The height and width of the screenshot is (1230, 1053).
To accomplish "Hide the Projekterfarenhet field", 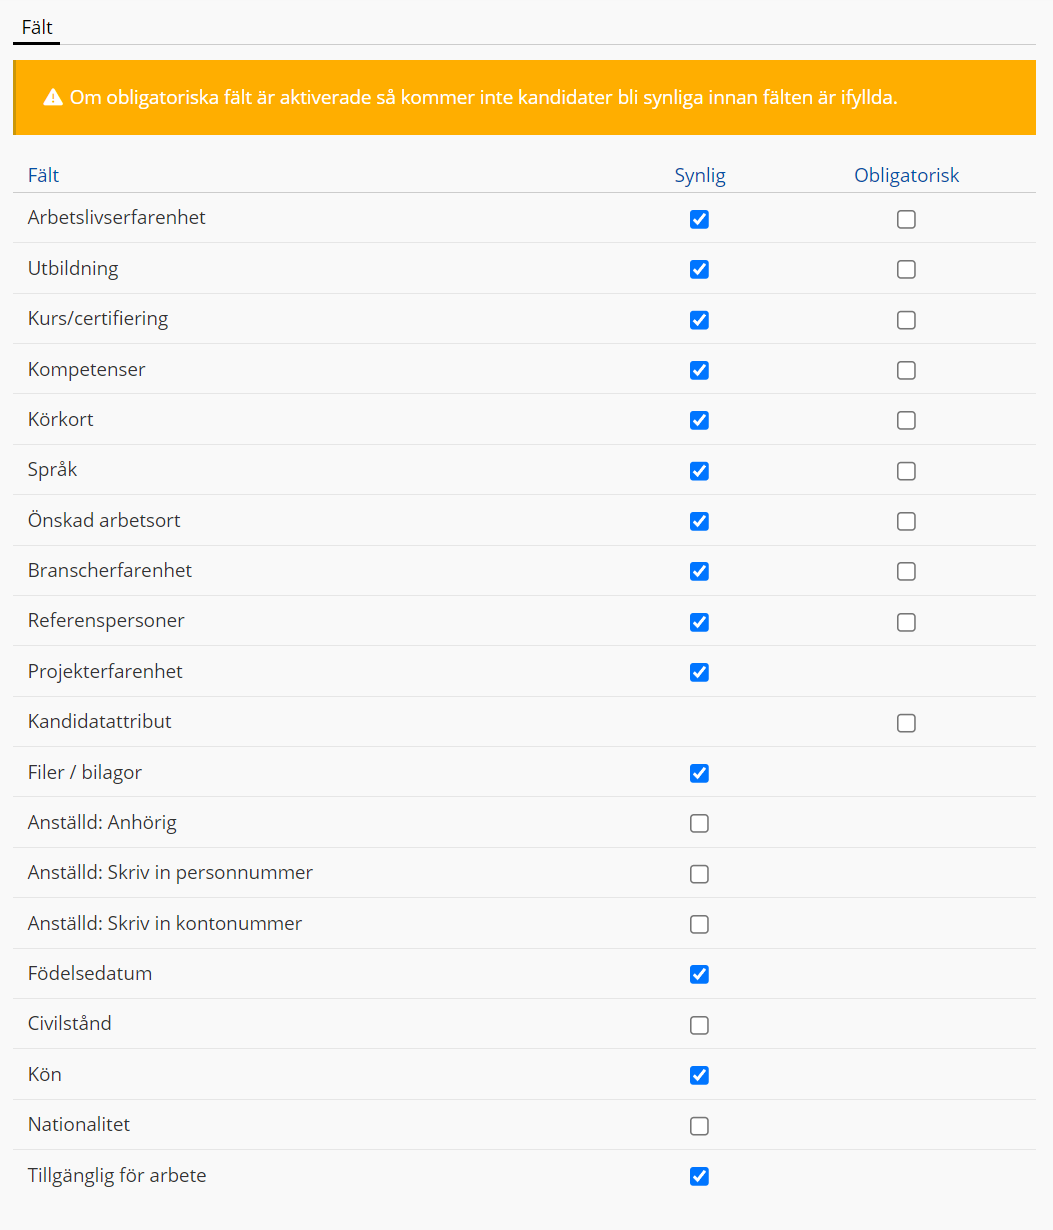I will pyautogui.click(x=699, y=672).
